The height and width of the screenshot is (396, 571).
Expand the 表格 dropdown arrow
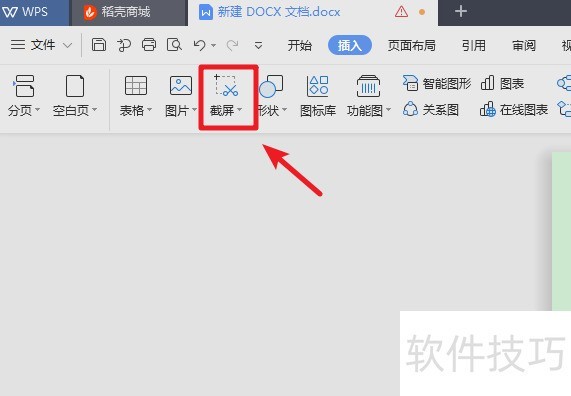(149, 109)
